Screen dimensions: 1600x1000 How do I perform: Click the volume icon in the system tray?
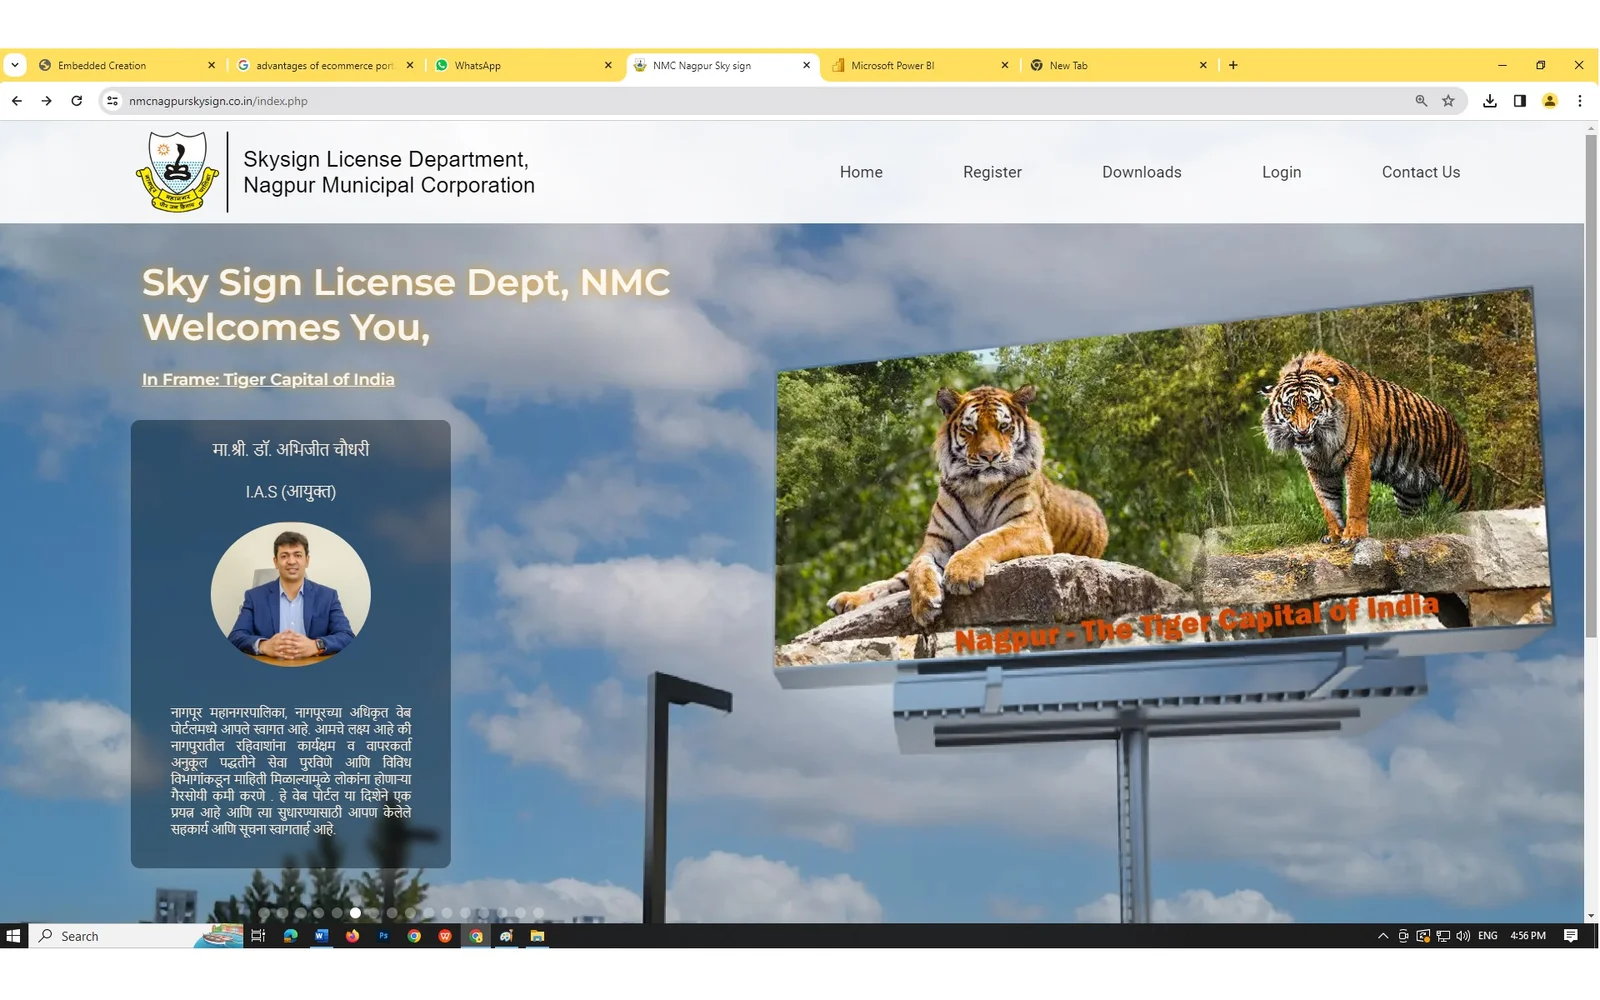1462,936
